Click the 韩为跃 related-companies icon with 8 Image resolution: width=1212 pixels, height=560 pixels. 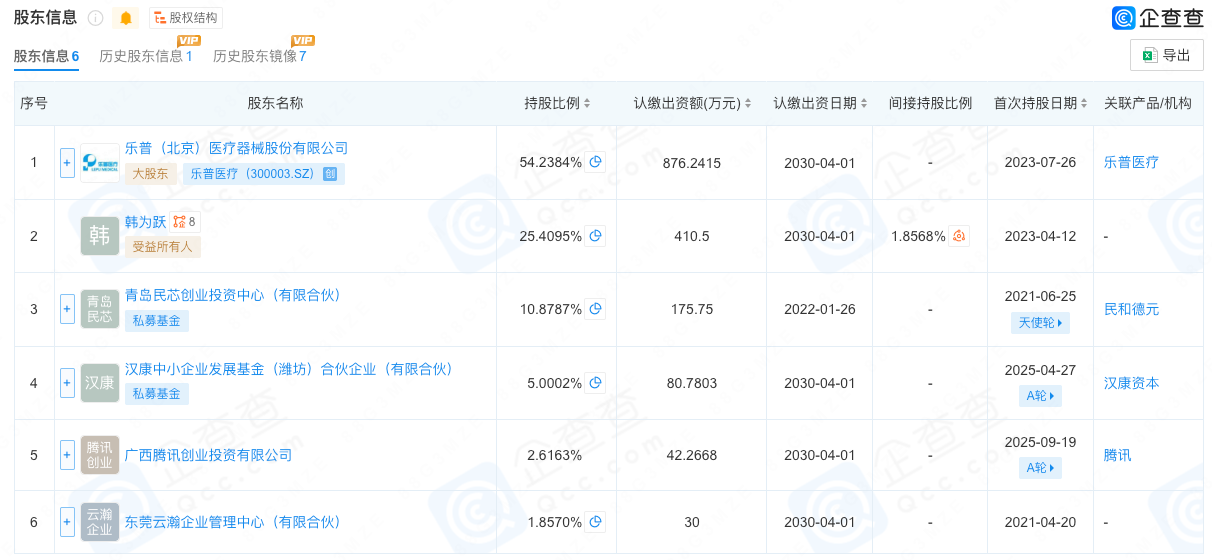pyautogui.click(x=185, y=222)
